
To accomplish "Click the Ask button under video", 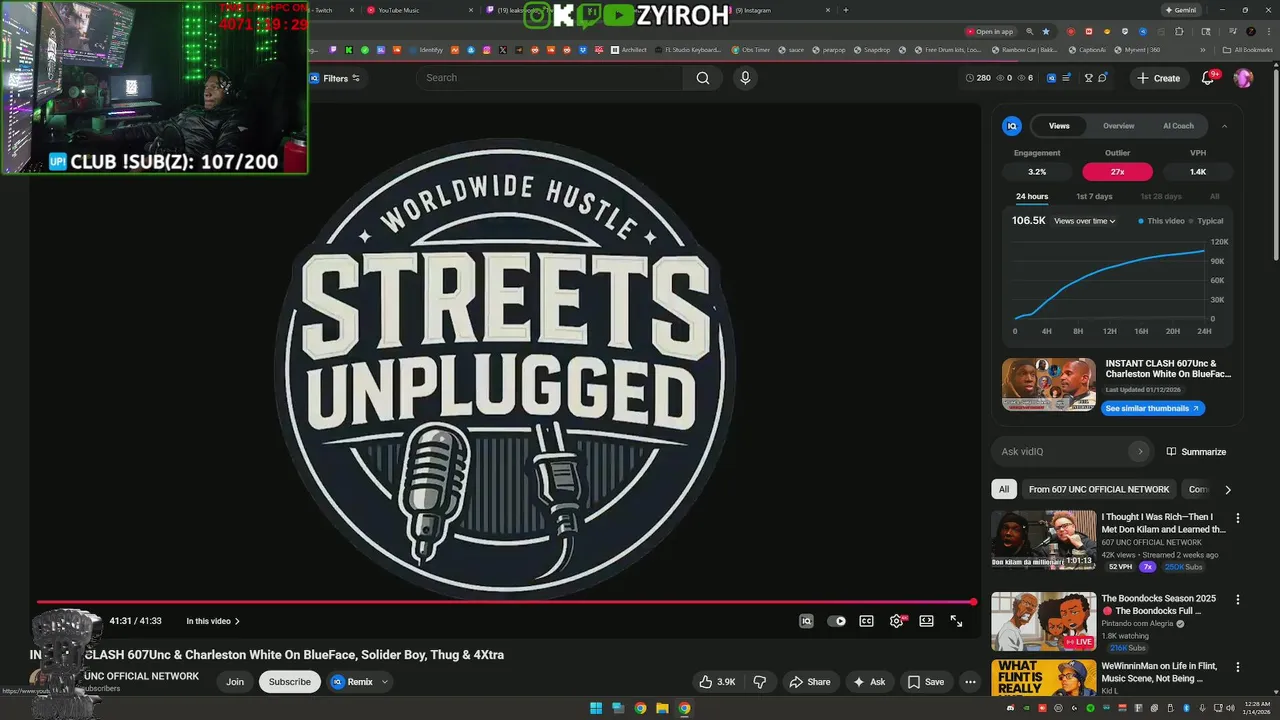I will point(869,682).
